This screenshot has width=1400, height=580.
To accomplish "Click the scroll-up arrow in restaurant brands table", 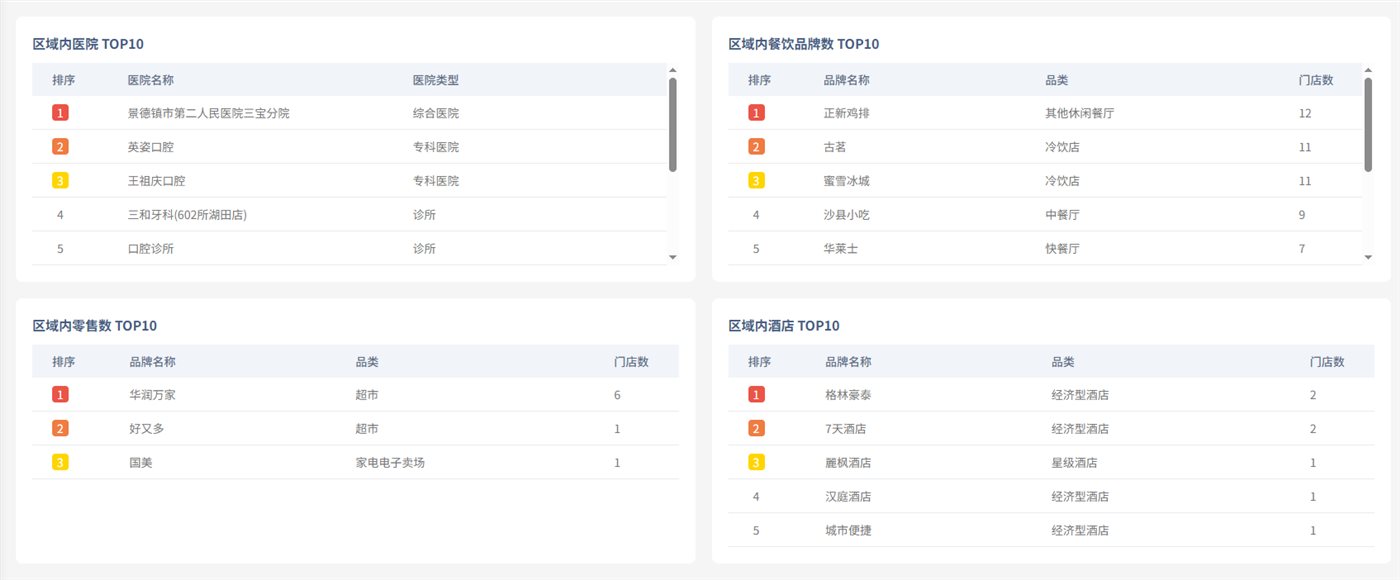I will click(1368, 70).
